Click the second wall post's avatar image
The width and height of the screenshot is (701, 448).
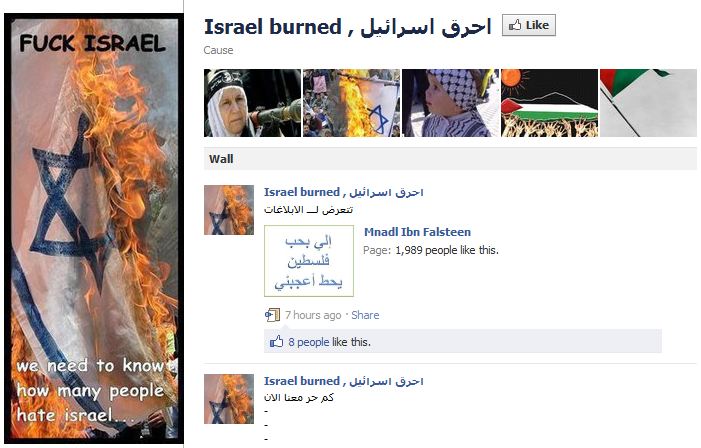pos(229,399)
